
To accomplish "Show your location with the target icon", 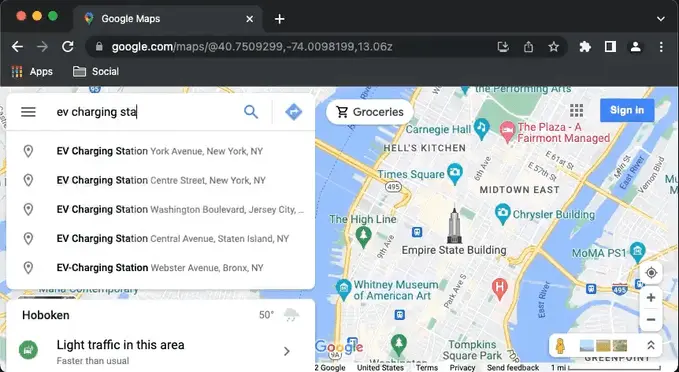I will 651,273.
